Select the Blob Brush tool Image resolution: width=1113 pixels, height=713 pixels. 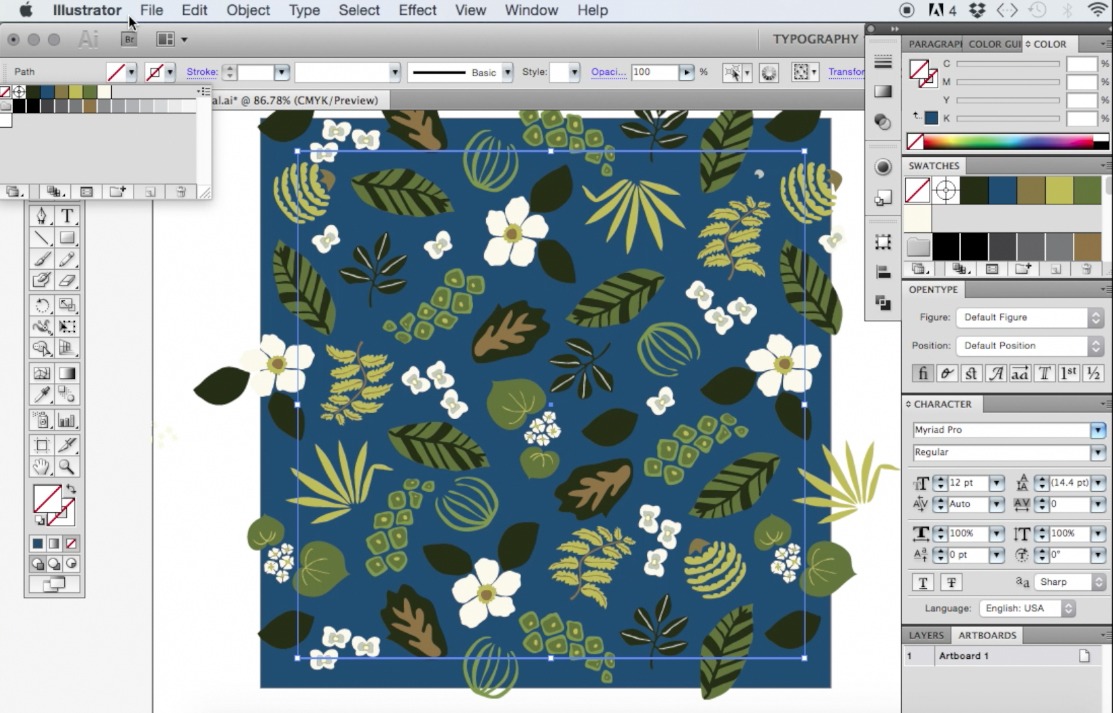pos(41,281)
